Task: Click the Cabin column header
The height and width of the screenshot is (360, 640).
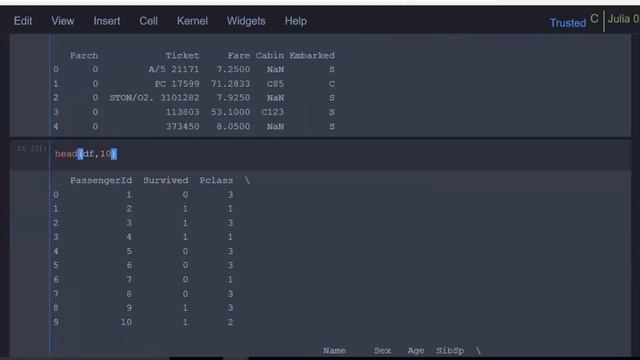Action: pyautogui.click(x=270, y=56)
